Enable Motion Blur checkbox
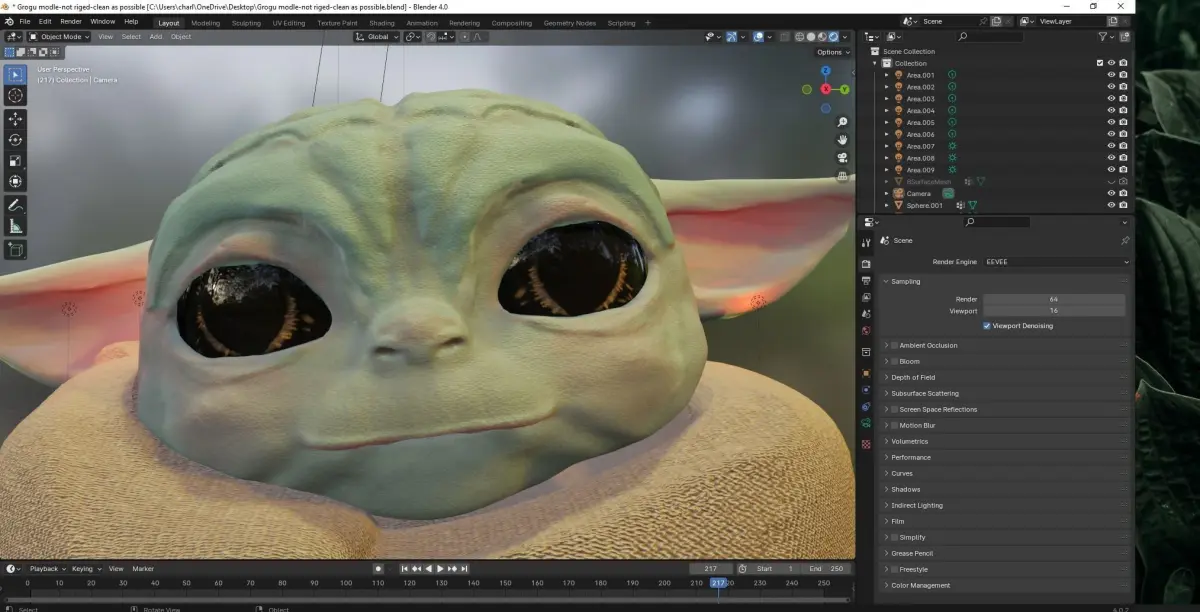Image resolution: width=1200 pixels, height=612 pixels. click(894, 425)
